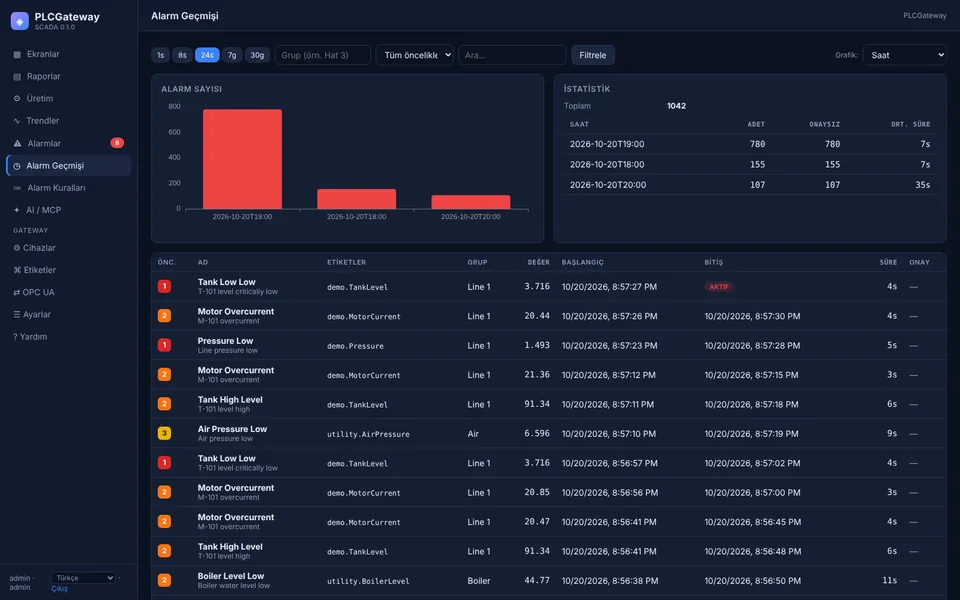Click the AI / MCP sparkle icon

[17, 210]
